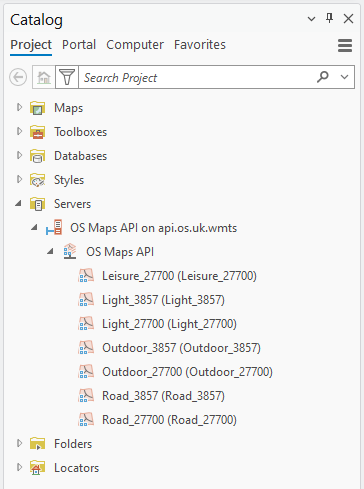Viewport: 364px width, 489px height.
Task: Click the Leisure_27700 layer icon
Action: [86, 276]
